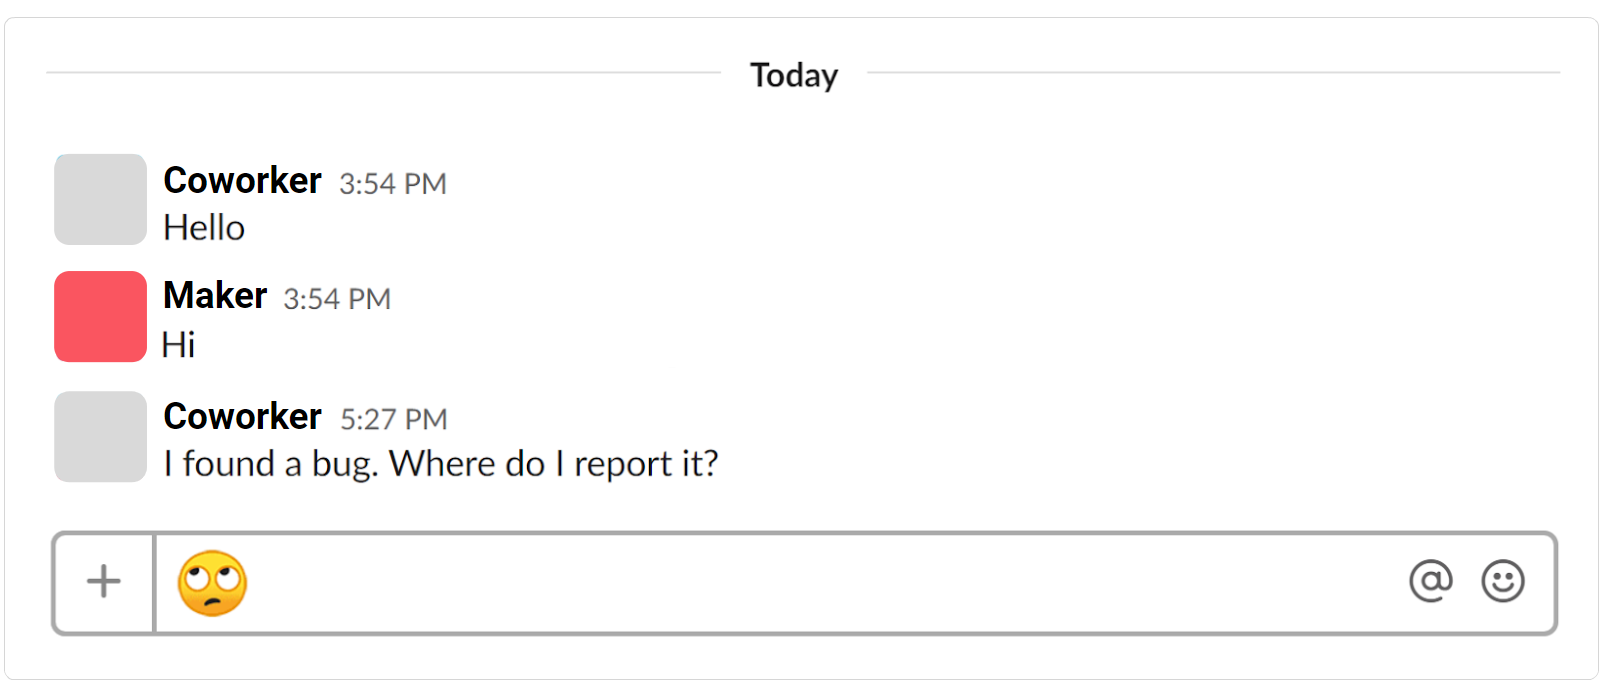This screenshot has width=1600, height=700.
Task: Select the Hello message text
Action: point(204,228)
